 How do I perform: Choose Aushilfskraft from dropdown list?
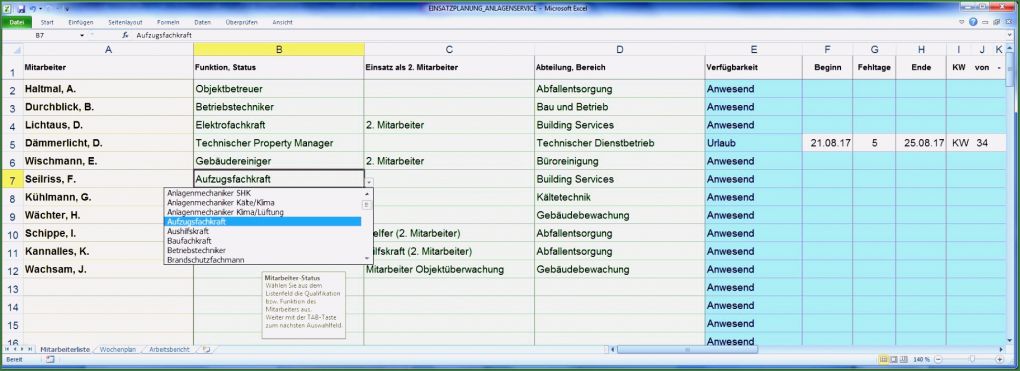click(187, 231)
